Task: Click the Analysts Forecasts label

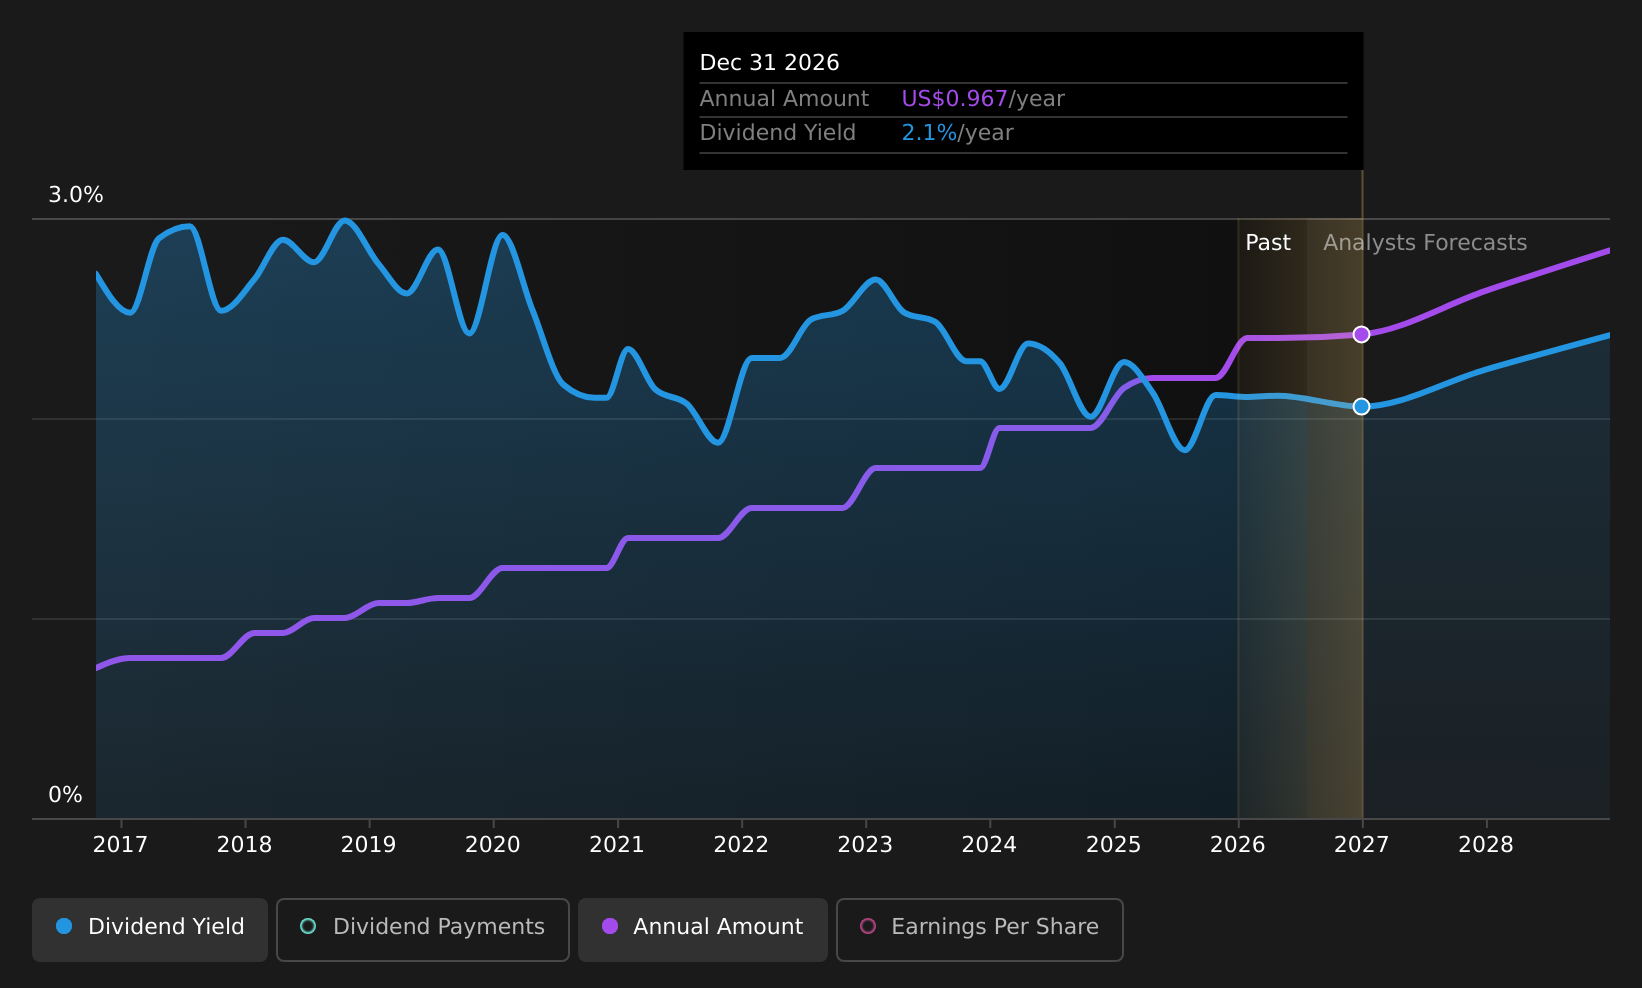Action: coord(1425,243)
